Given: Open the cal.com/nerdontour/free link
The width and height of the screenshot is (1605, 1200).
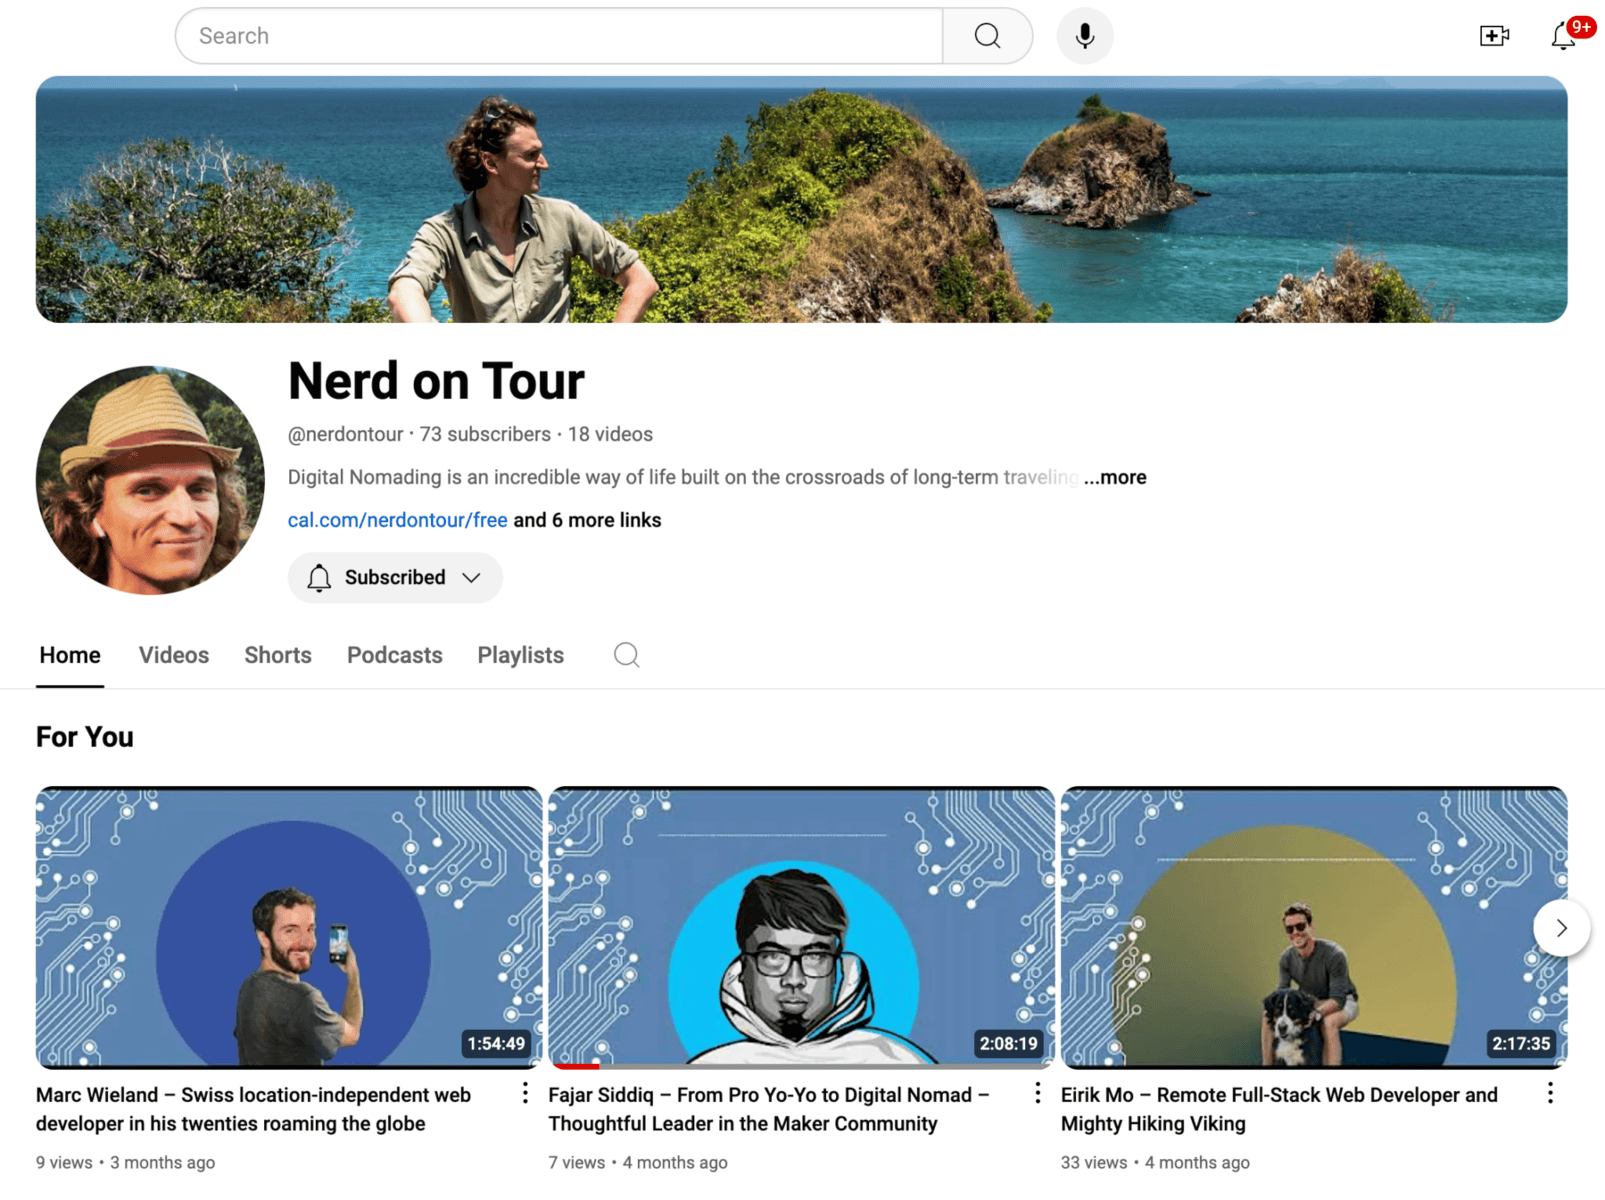Looking at the screenshot, I should (397, 520).
